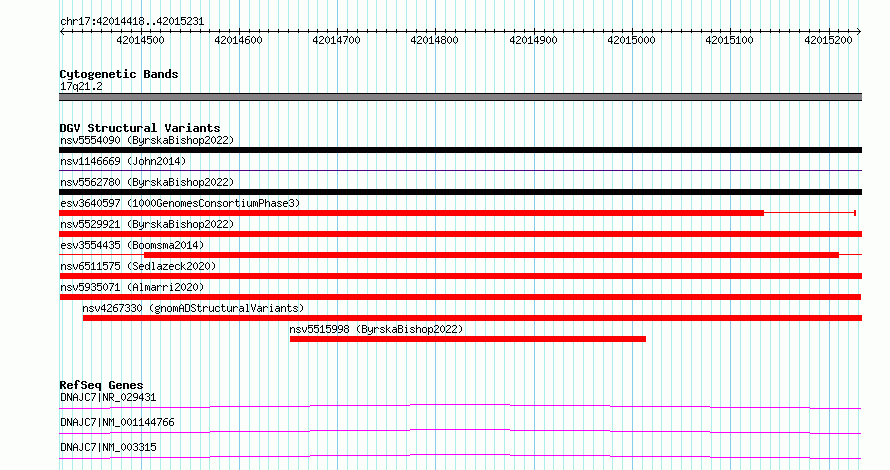
Task: Open variant label nsv5935071 (Almarri2020)
Action: click(x=132, y=287)
